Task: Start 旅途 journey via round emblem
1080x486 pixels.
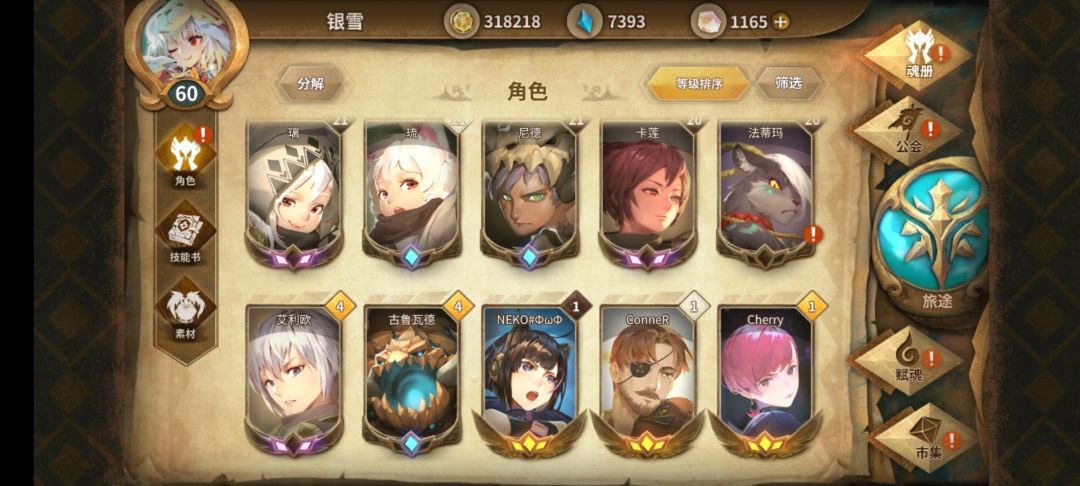Action: coord(937,236)
